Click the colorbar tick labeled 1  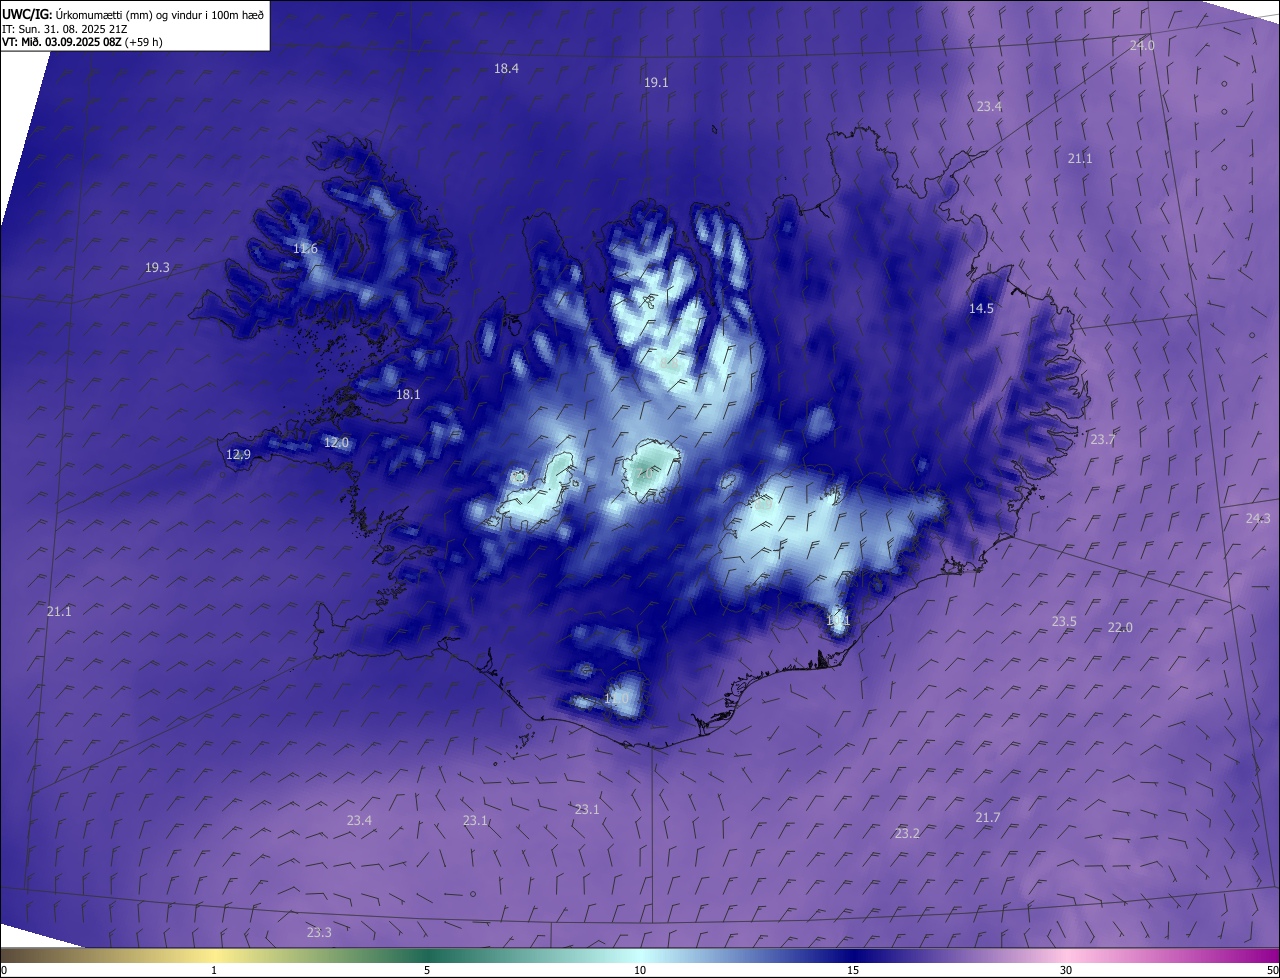[x=214, y=970]
